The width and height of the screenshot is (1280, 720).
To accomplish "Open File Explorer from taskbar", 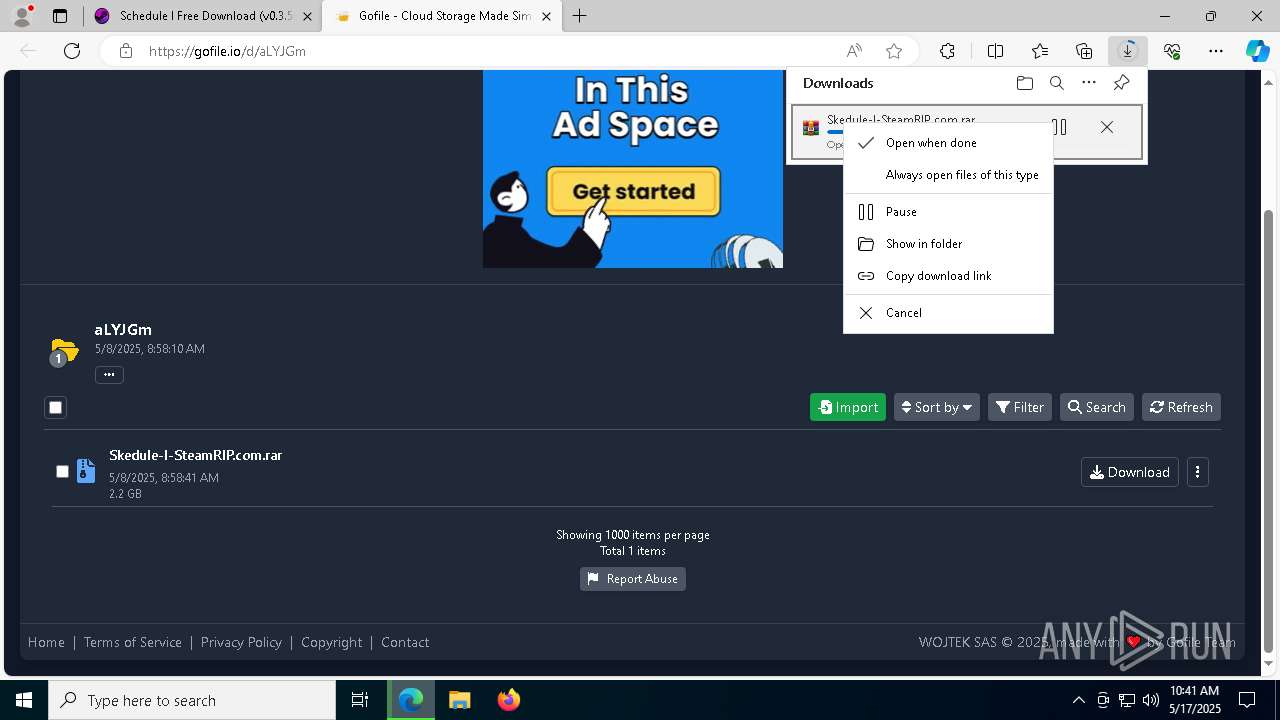I will click(459, 700).
